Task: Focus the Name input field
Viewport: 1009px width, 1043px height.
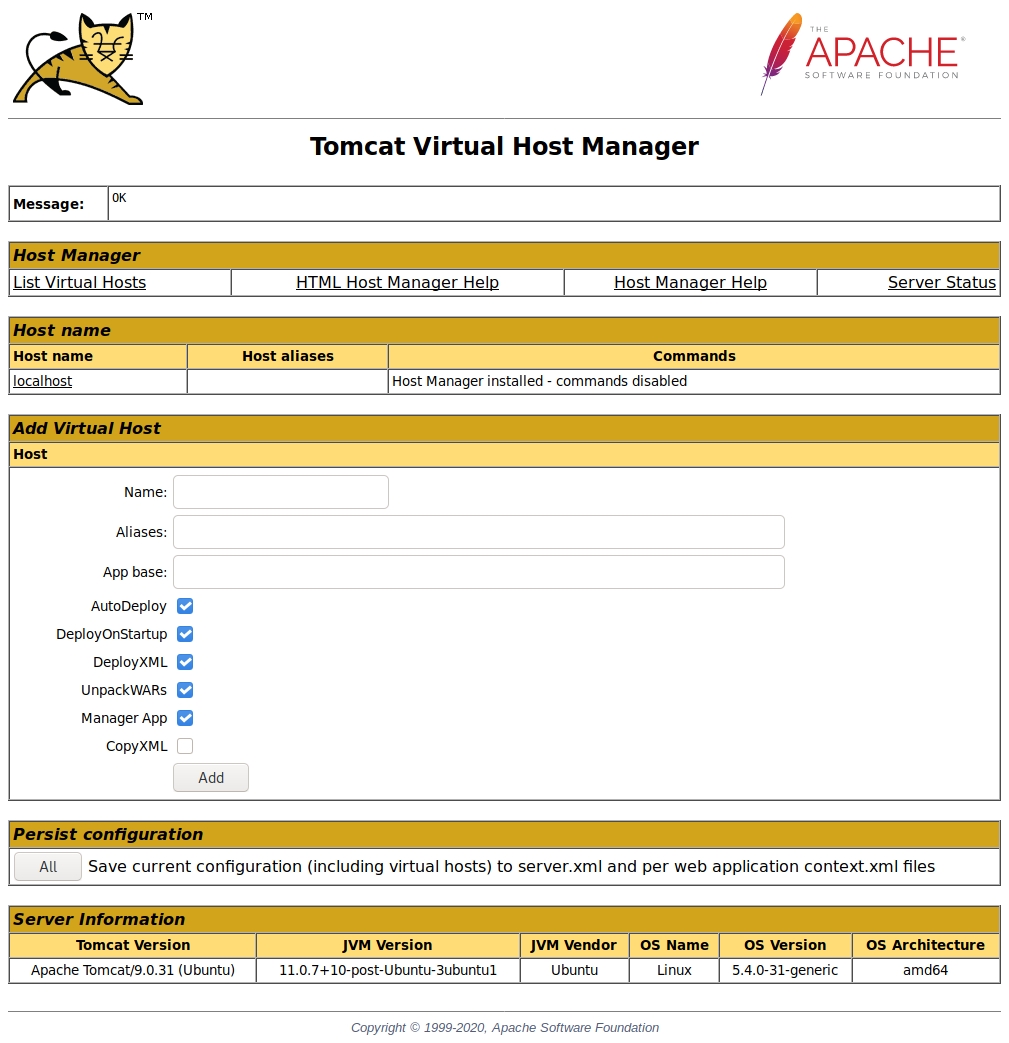Action: pos(281,492)
